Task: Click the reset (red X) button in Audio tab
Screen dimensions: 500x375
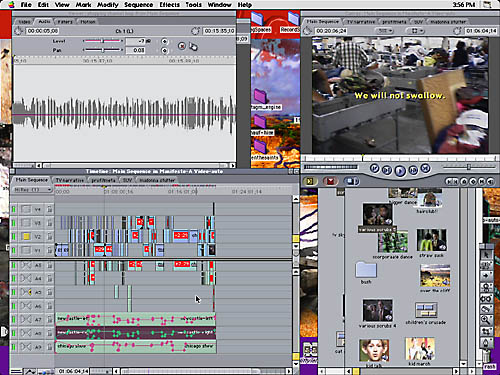Action: coord(181,46)
